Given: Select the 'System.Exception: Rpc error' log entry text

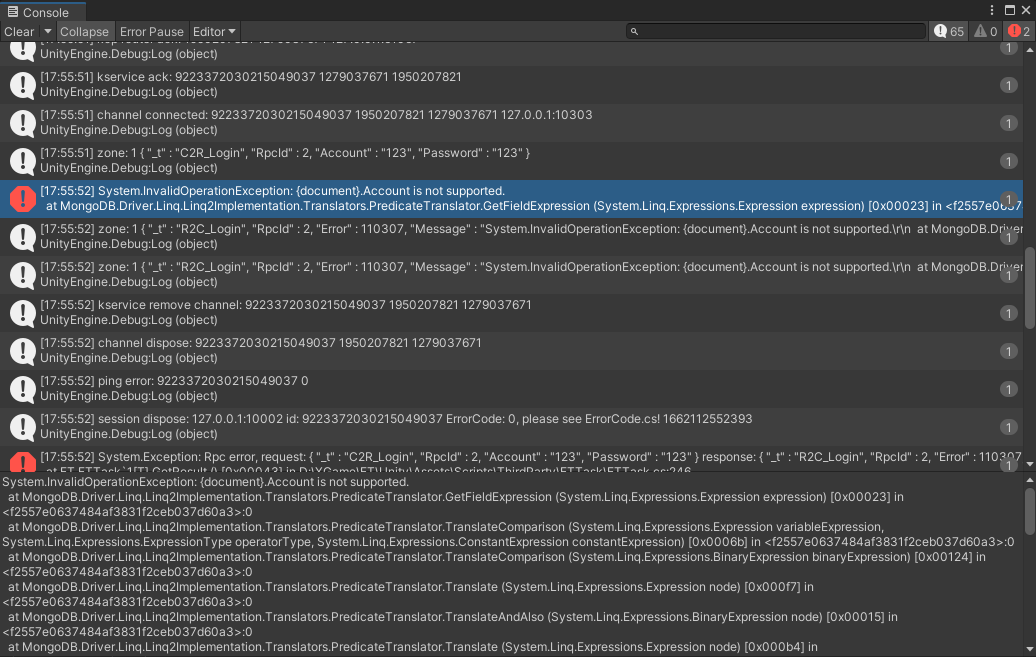Looking at the screenshot, I should 531,457.
